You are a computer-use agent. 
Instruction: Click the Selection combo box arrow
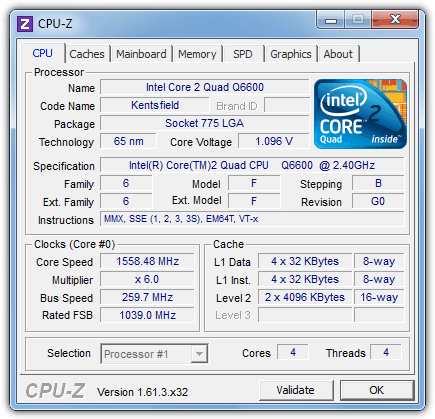pos(199,354)
